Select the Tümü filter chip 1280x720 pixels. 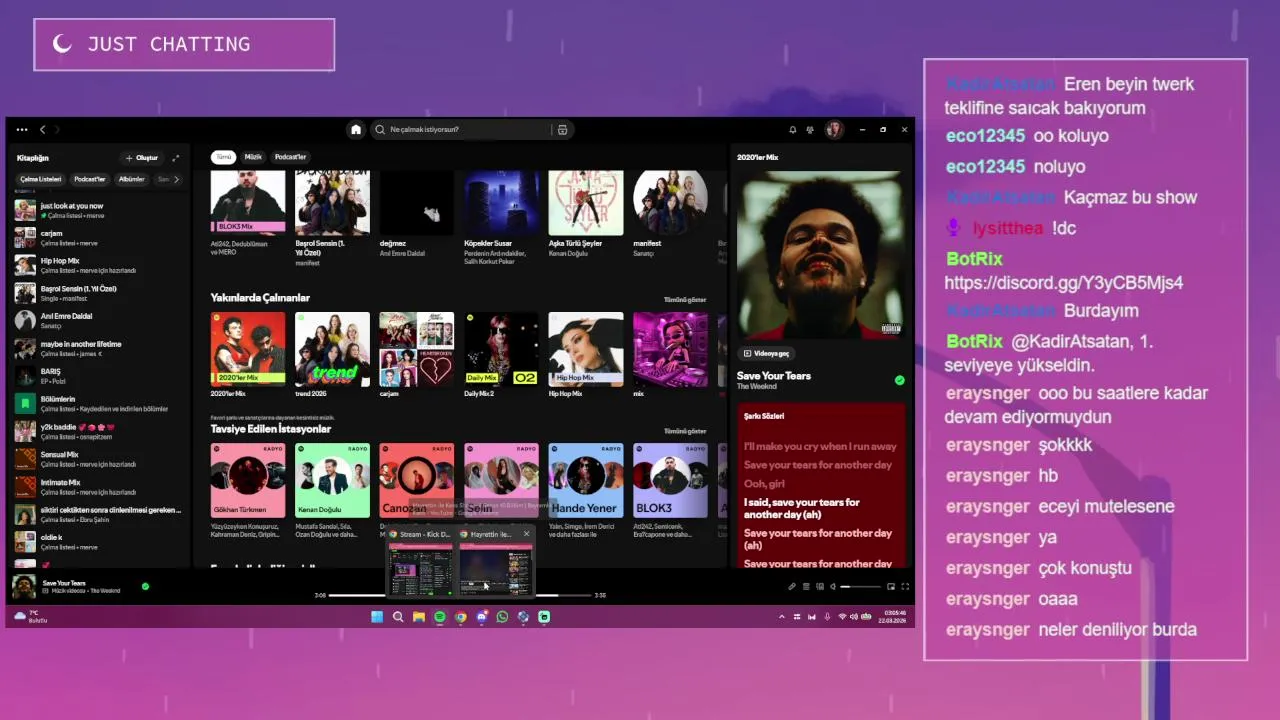click(224, 157)
